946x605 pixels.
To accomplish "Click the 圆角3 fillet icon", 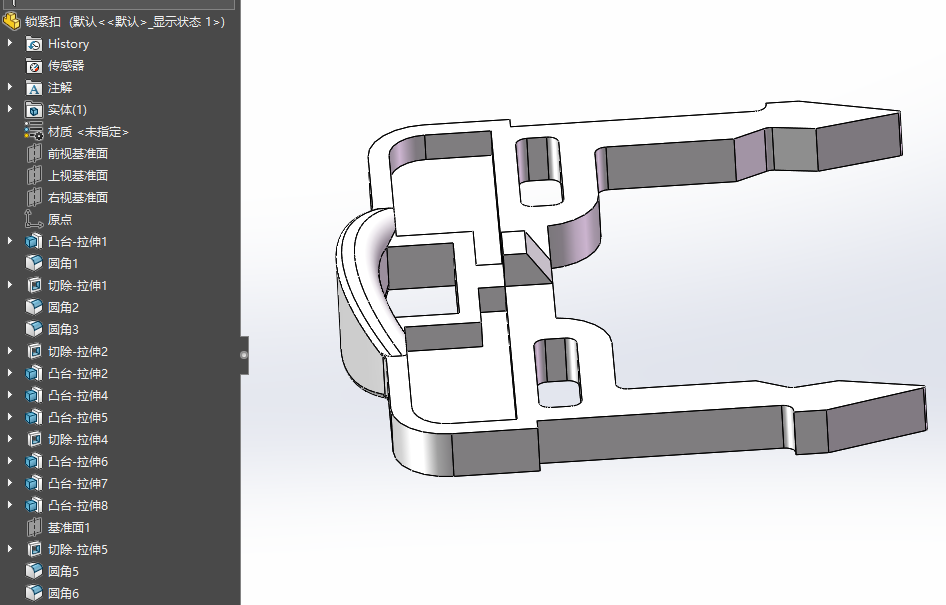I will pos(34,329).
